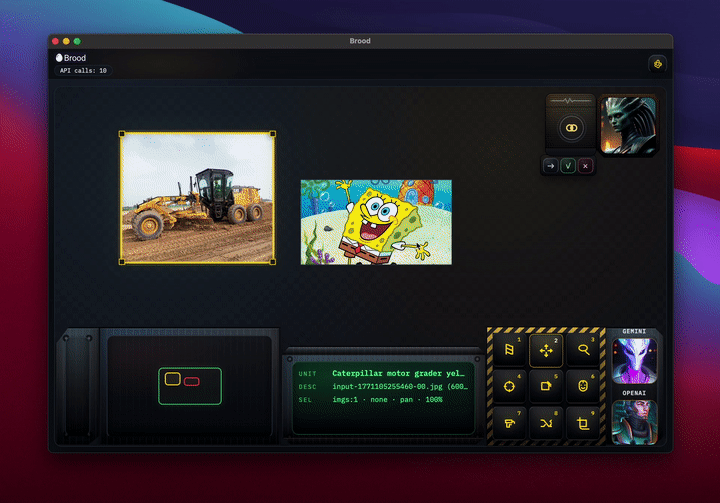720x503 pixels.
Task: Click the OPENAI label
Action: (634, 393)
